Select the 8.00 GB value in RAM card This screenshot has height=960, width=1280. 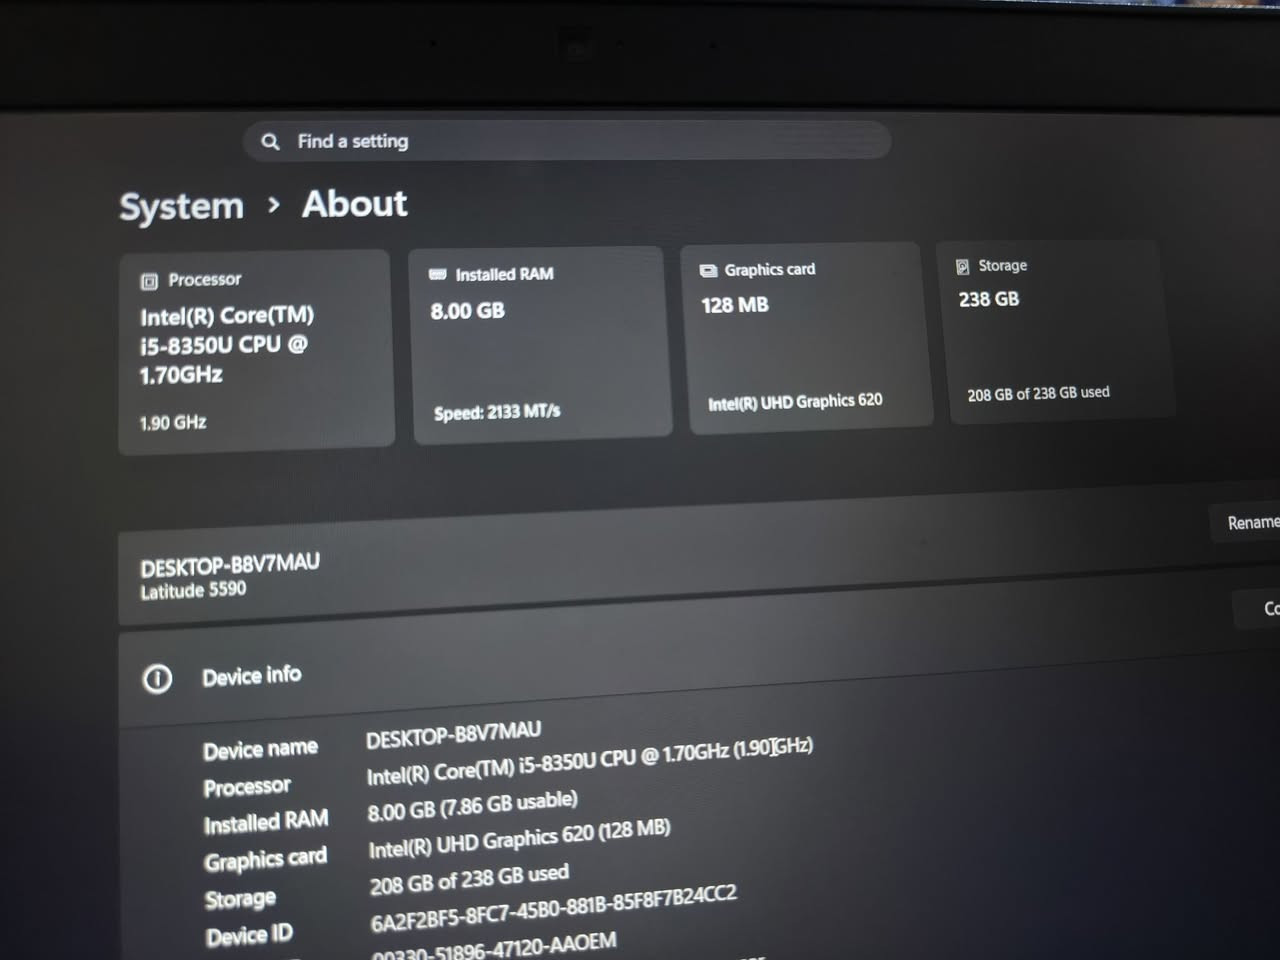(x=467, y=311)
